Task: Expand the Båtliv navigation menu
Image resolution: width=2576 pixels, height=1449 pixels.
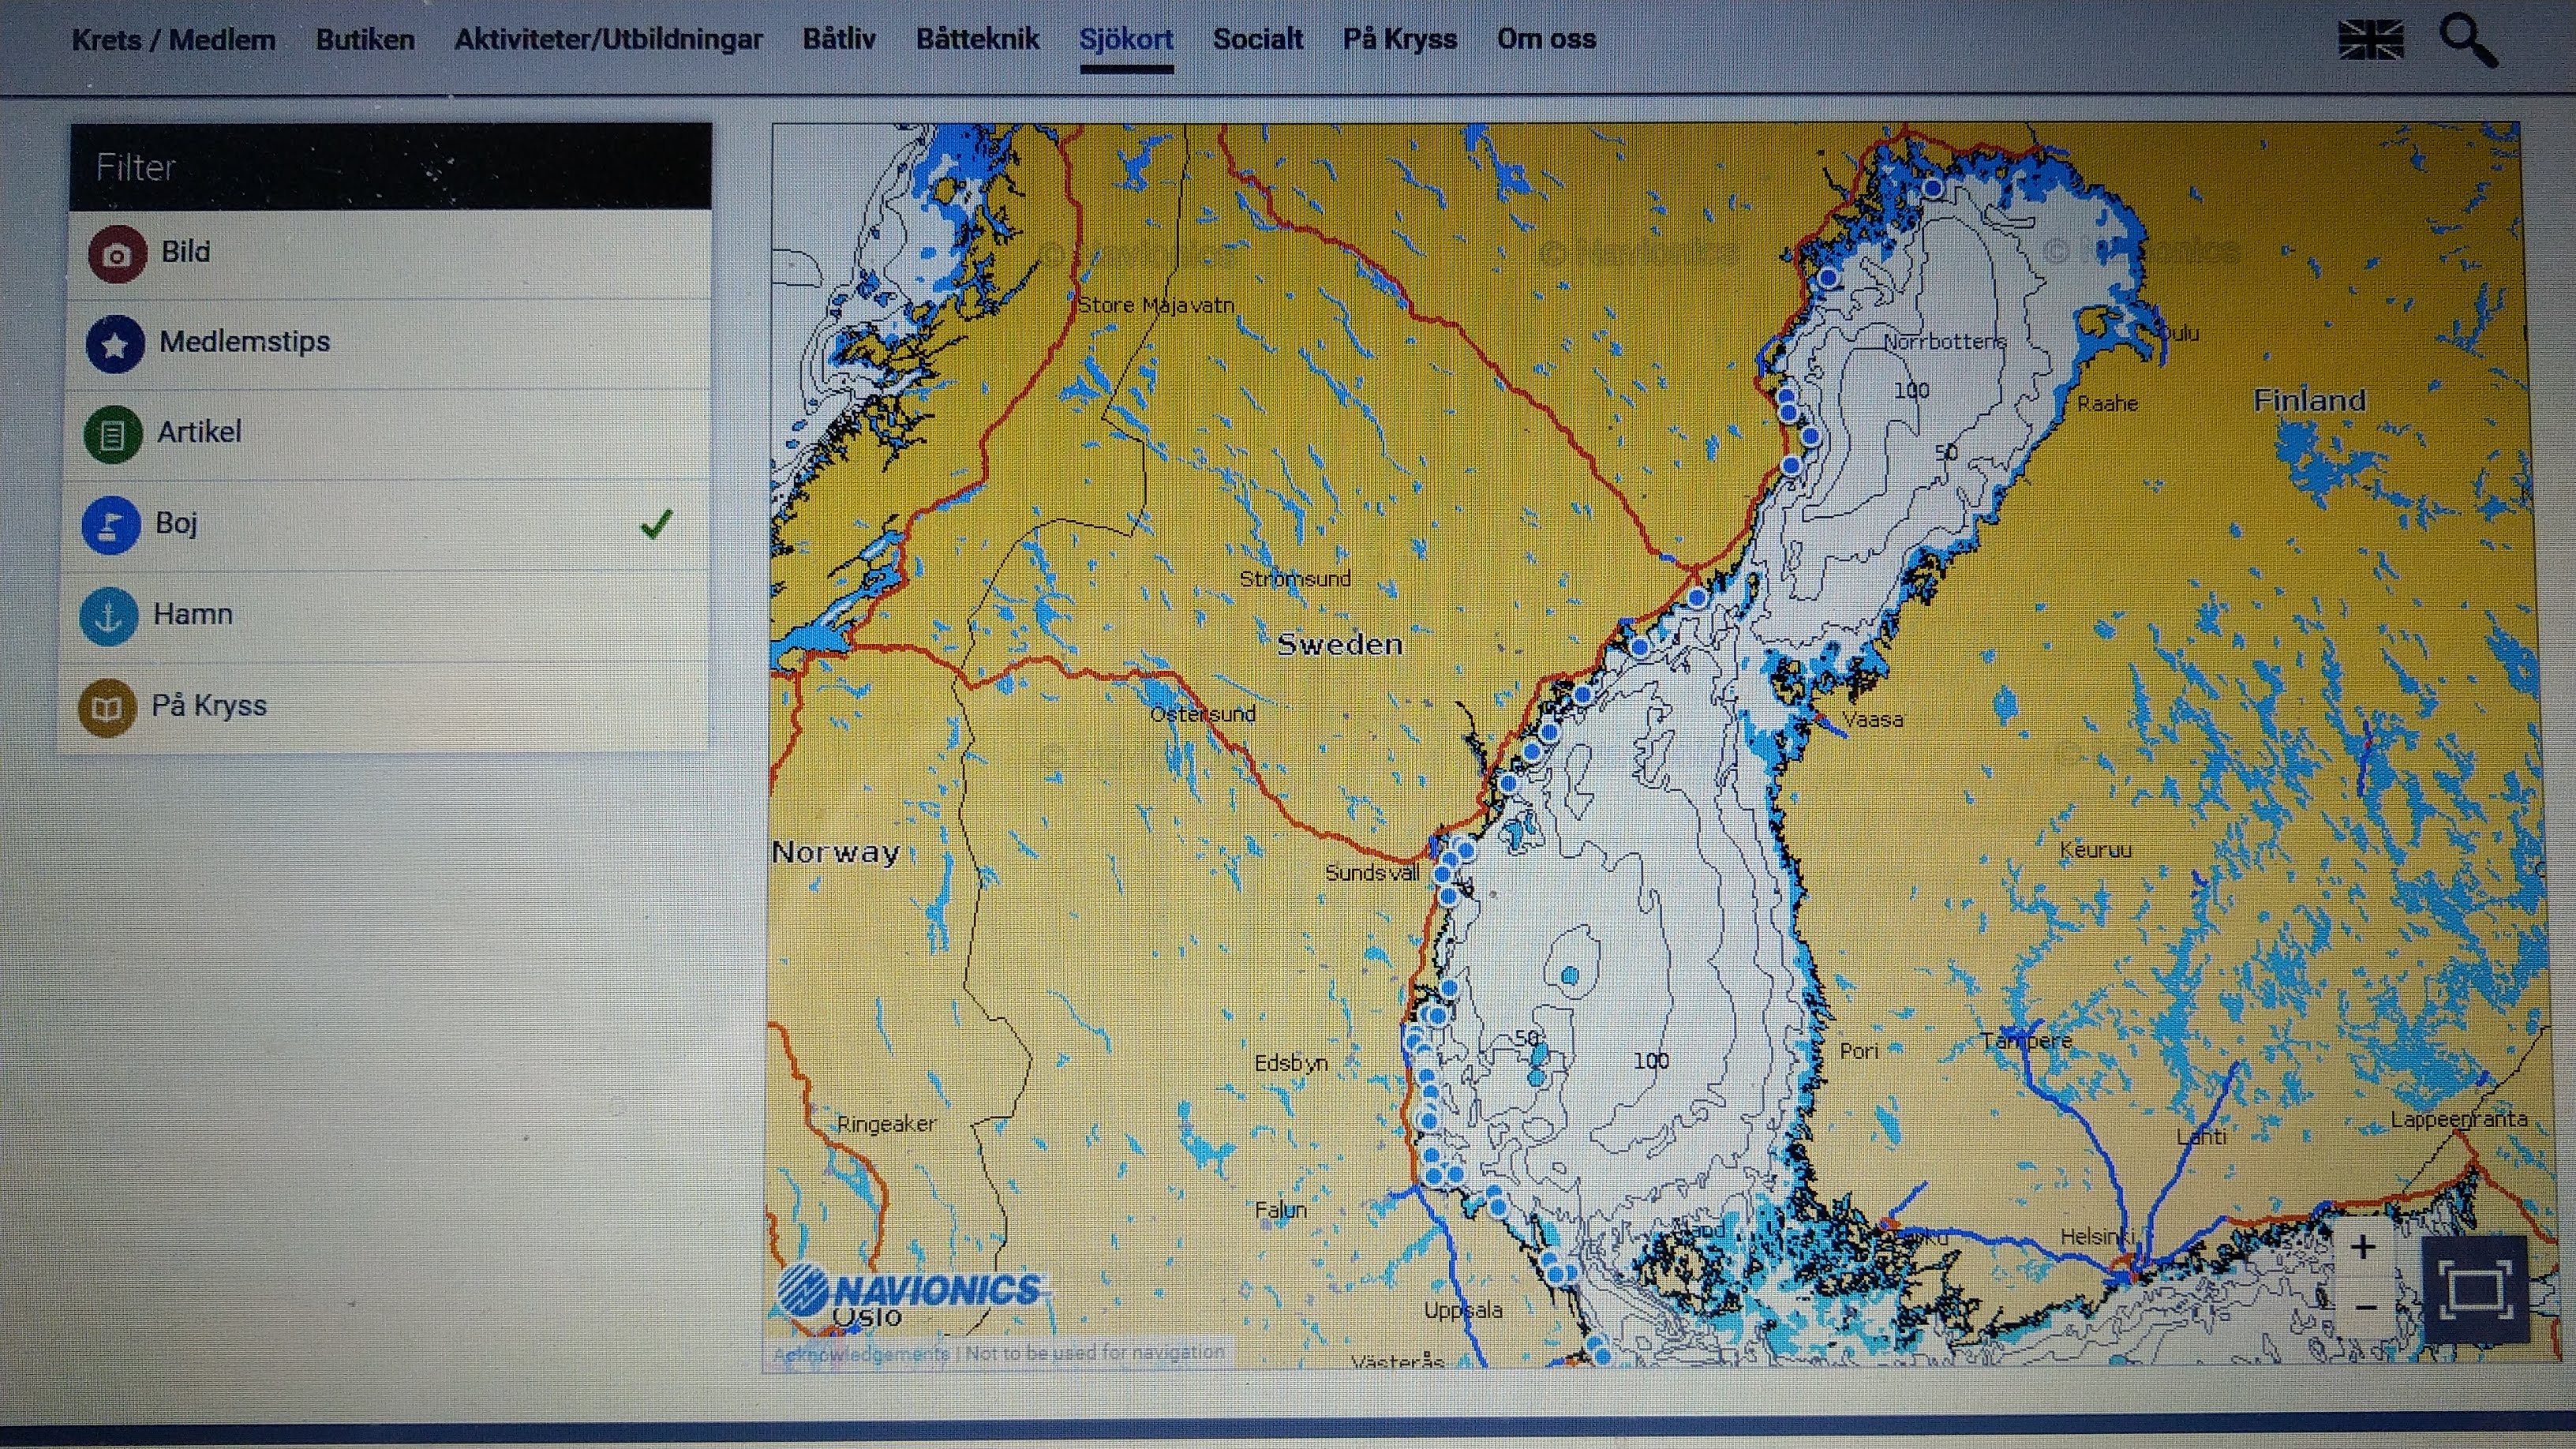Action: click(x=838, y=40)
